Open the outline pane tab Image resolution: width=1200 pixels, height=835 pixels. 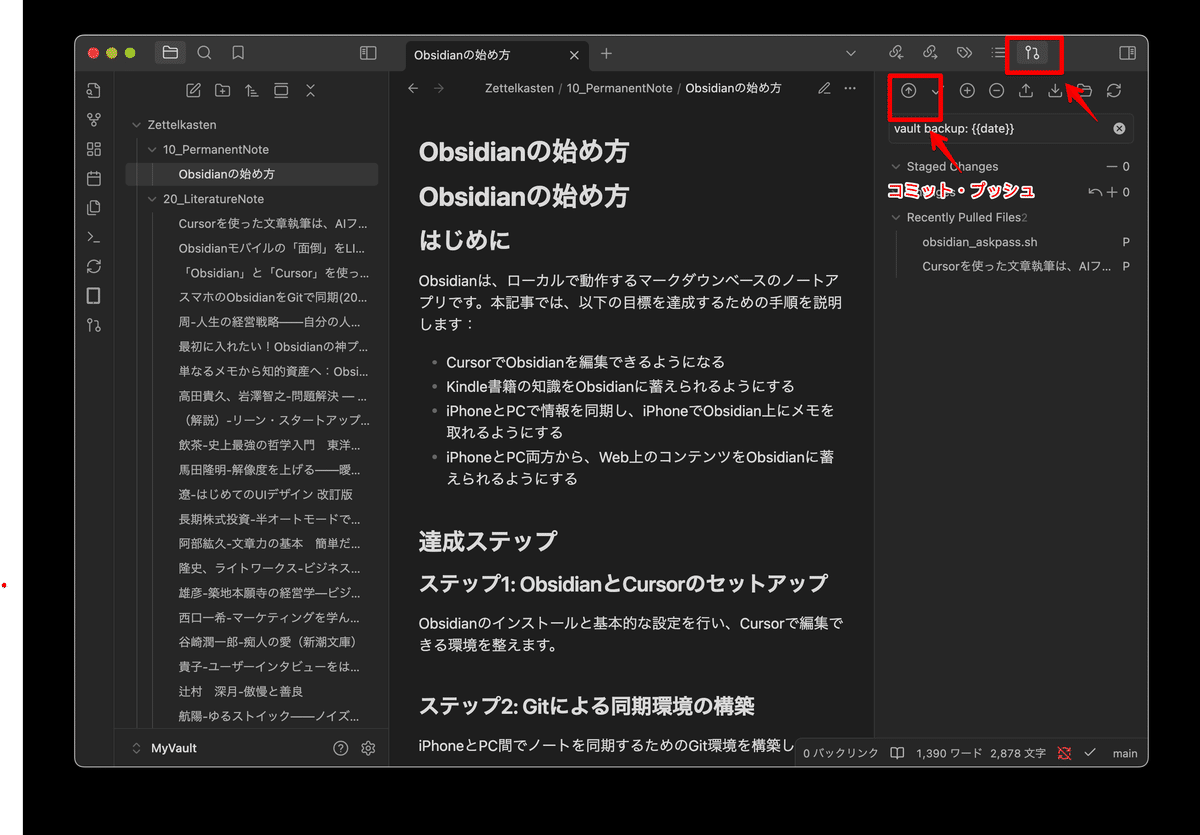pyautogui.click(x=998, y=53)
